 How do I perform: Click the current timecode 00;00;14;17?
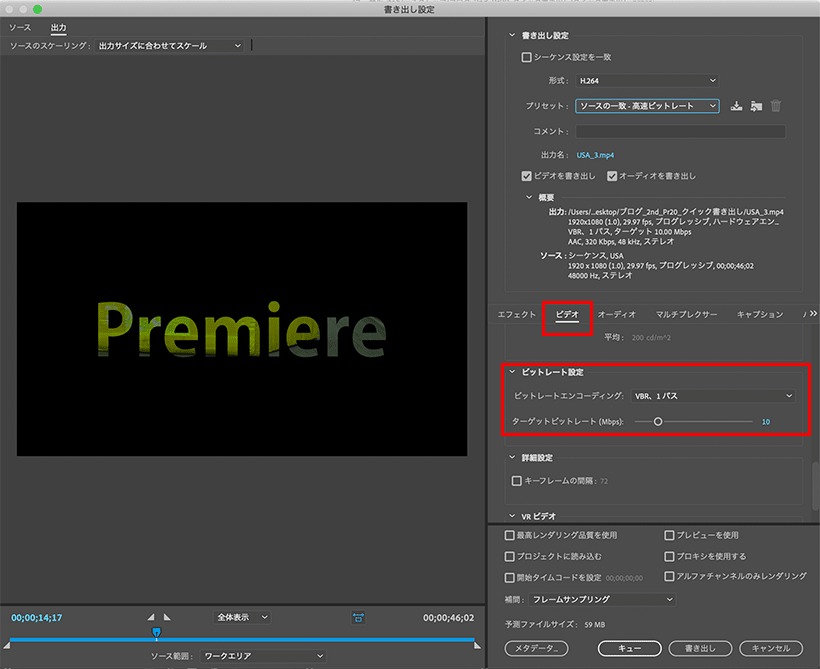[37, 618]
